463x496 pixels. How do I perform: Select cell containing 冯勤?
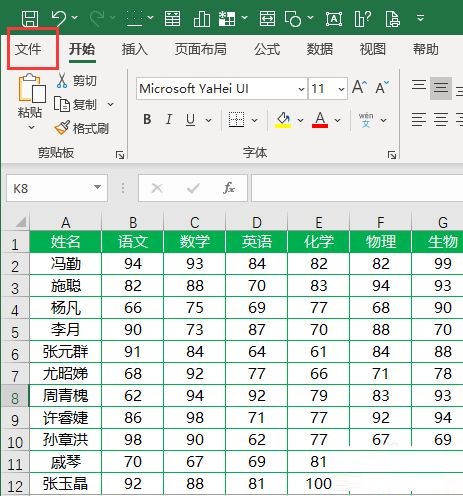tap(65, 264)
